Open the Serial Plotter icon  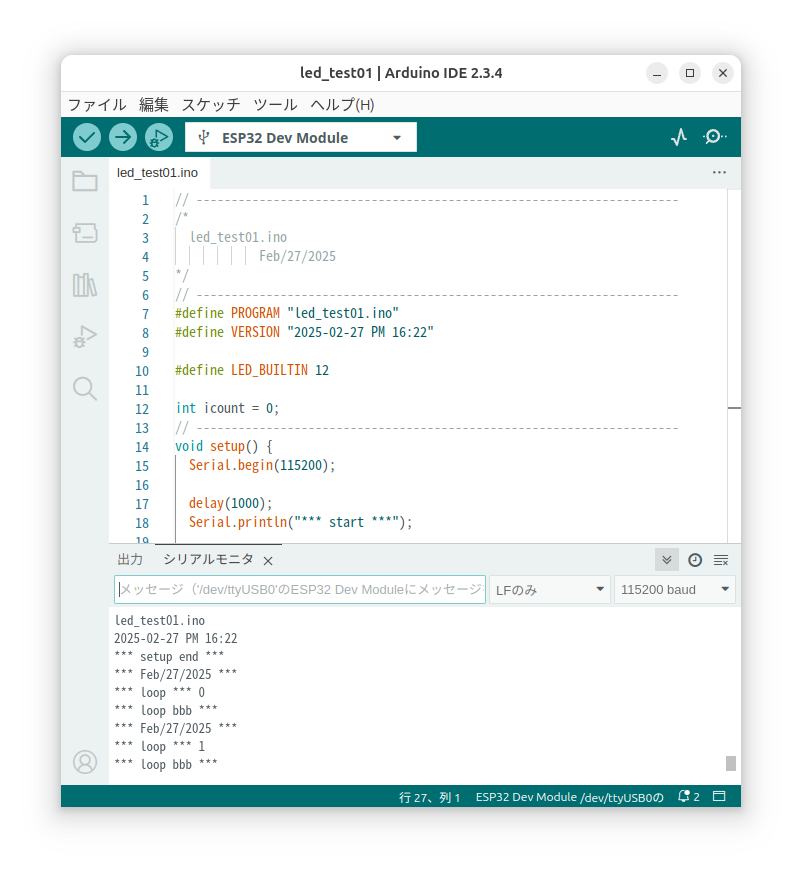point(679,137)
